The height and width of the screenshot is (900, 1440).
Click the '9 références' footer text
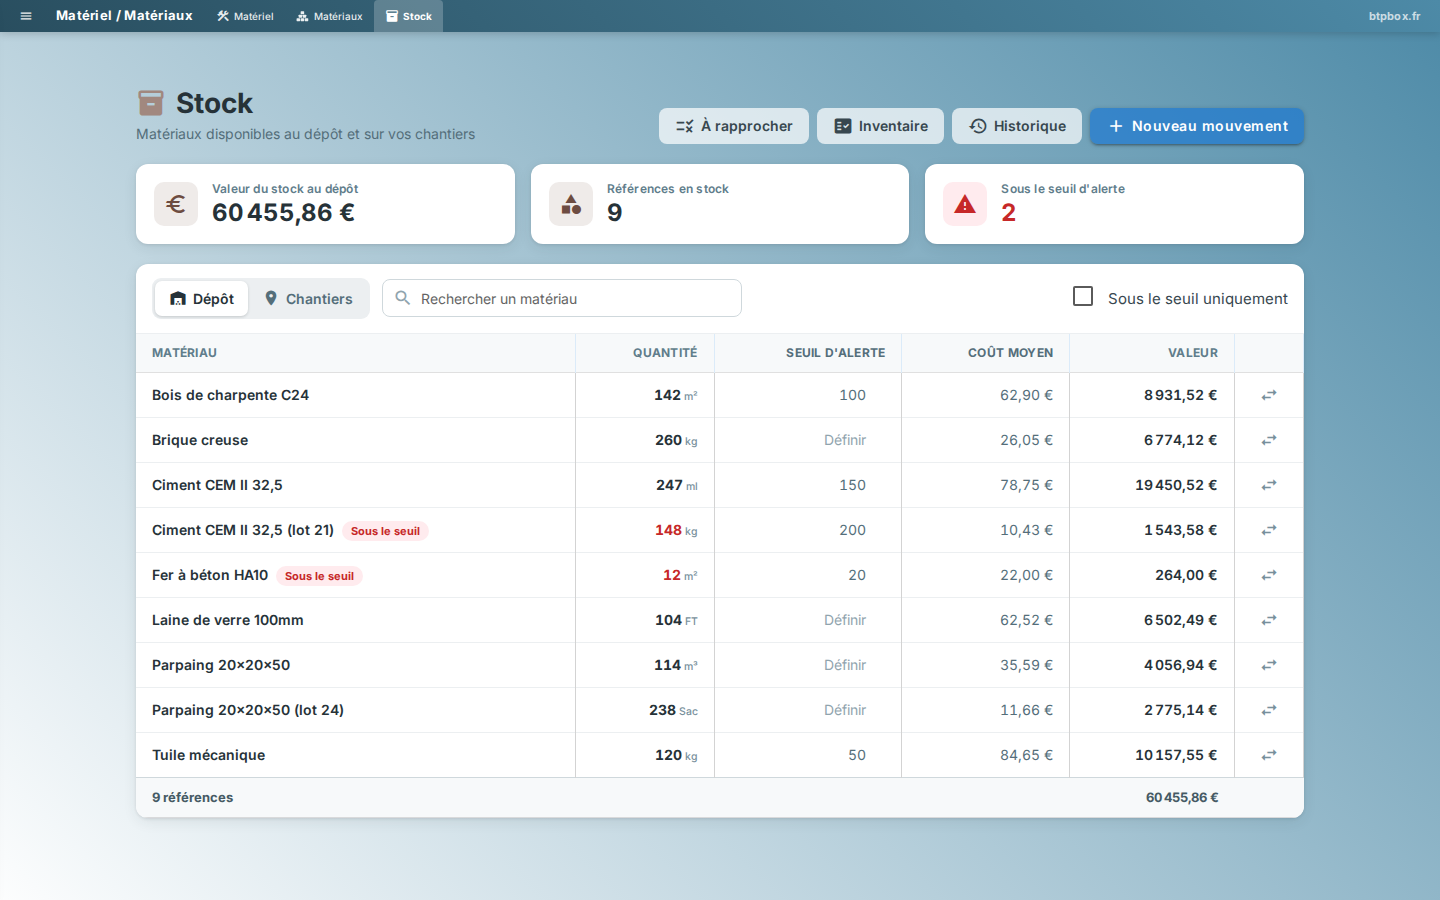coord(192,797)
